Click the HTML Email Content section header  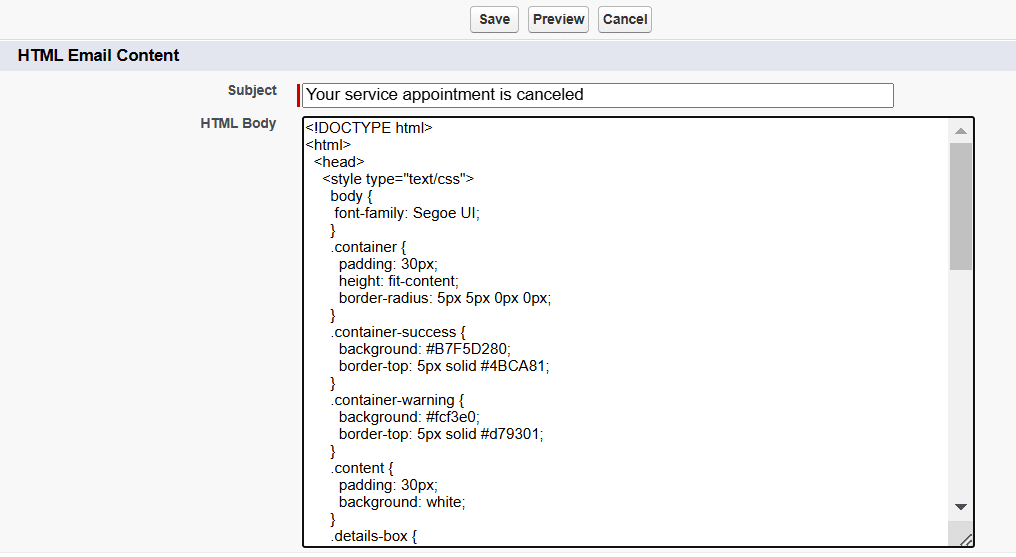click(x=99, y=56)
